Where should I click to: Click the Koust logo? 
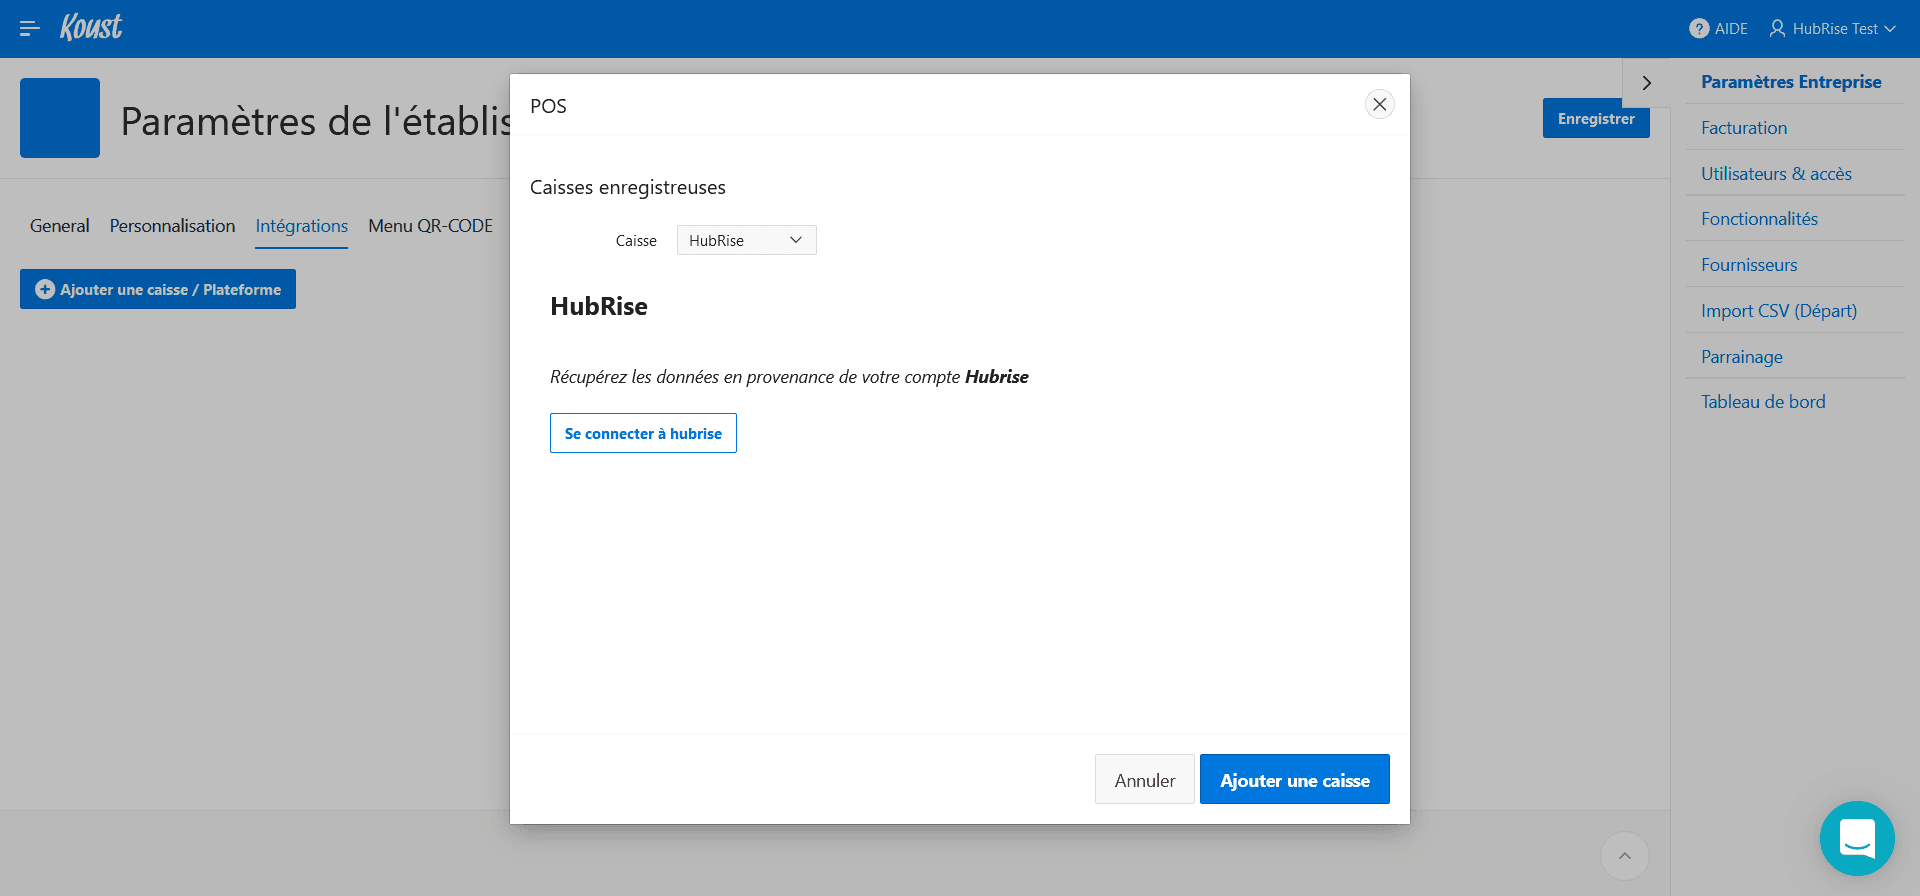91,27
